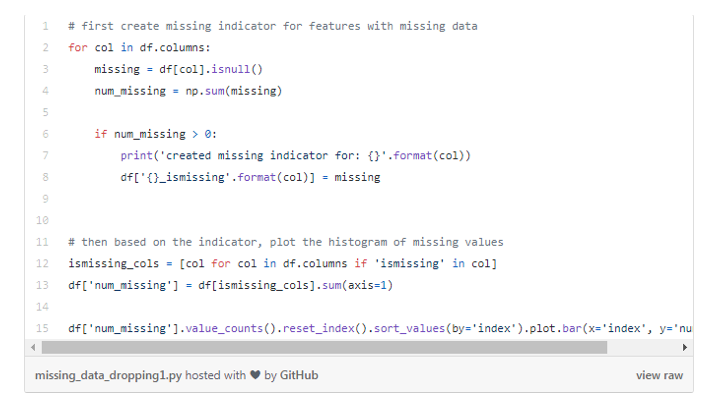The image size is (724, 408).
Task: Click the view raw link
Action: (659, 376)
